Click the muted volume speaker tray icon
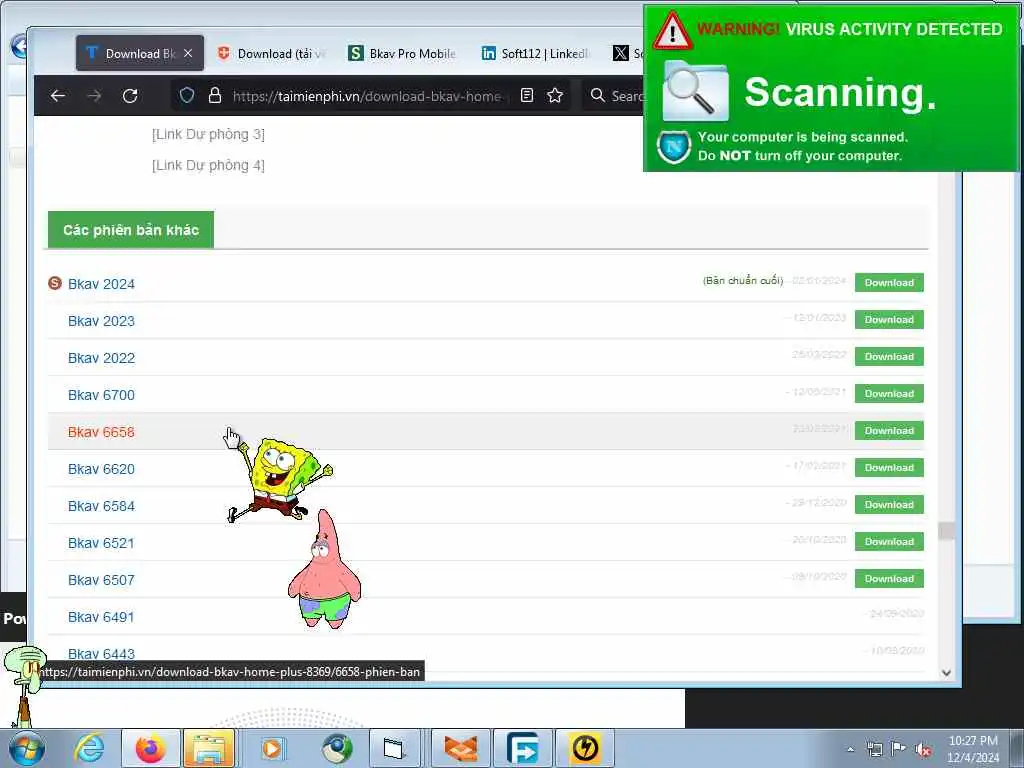 click(x=923, y=750)
